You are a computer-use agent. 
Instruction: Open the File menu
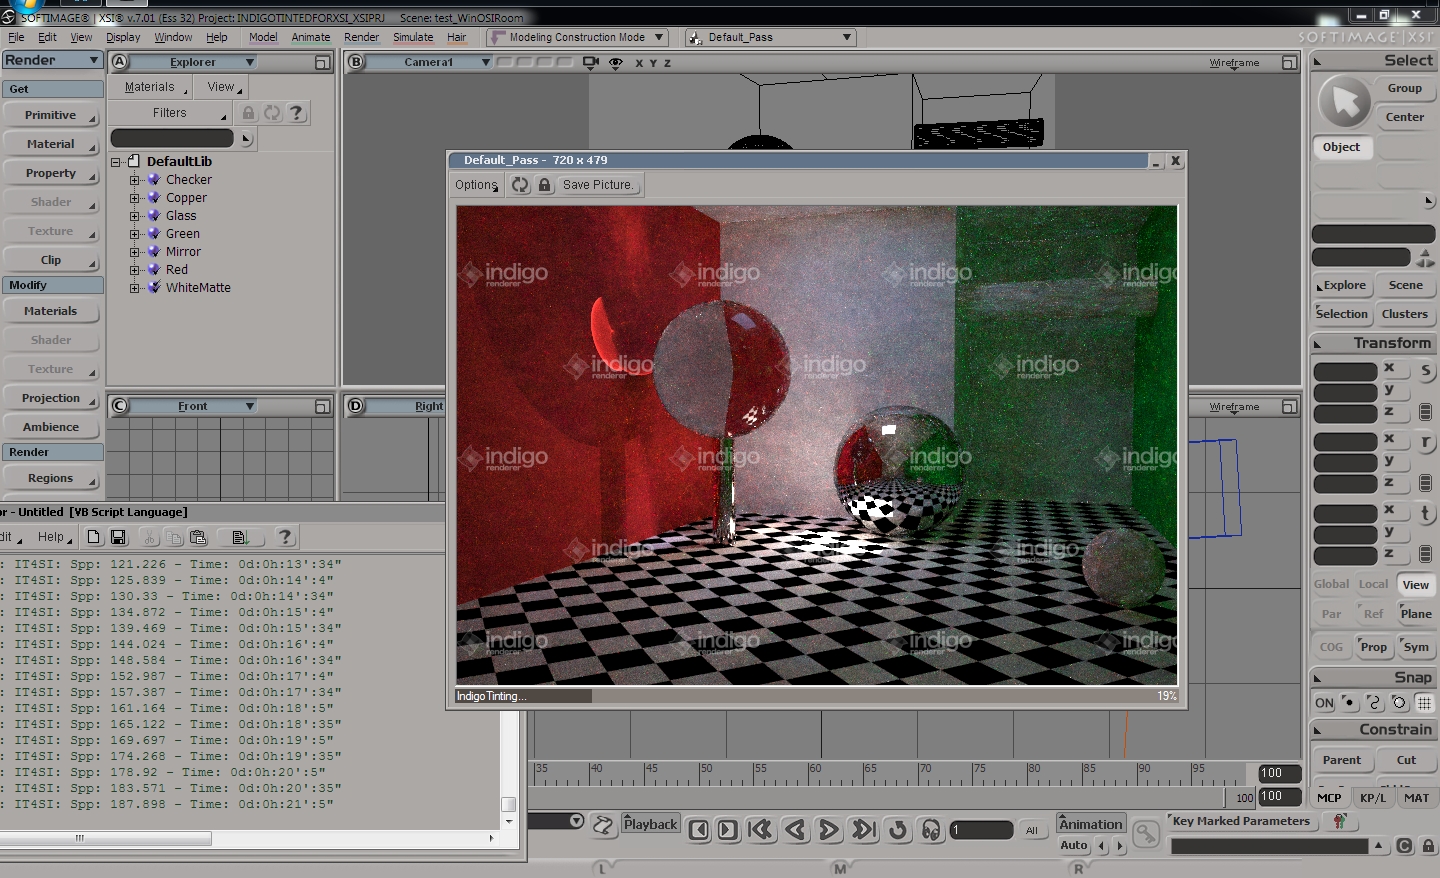pyautogui.click(x=16, y=37)
